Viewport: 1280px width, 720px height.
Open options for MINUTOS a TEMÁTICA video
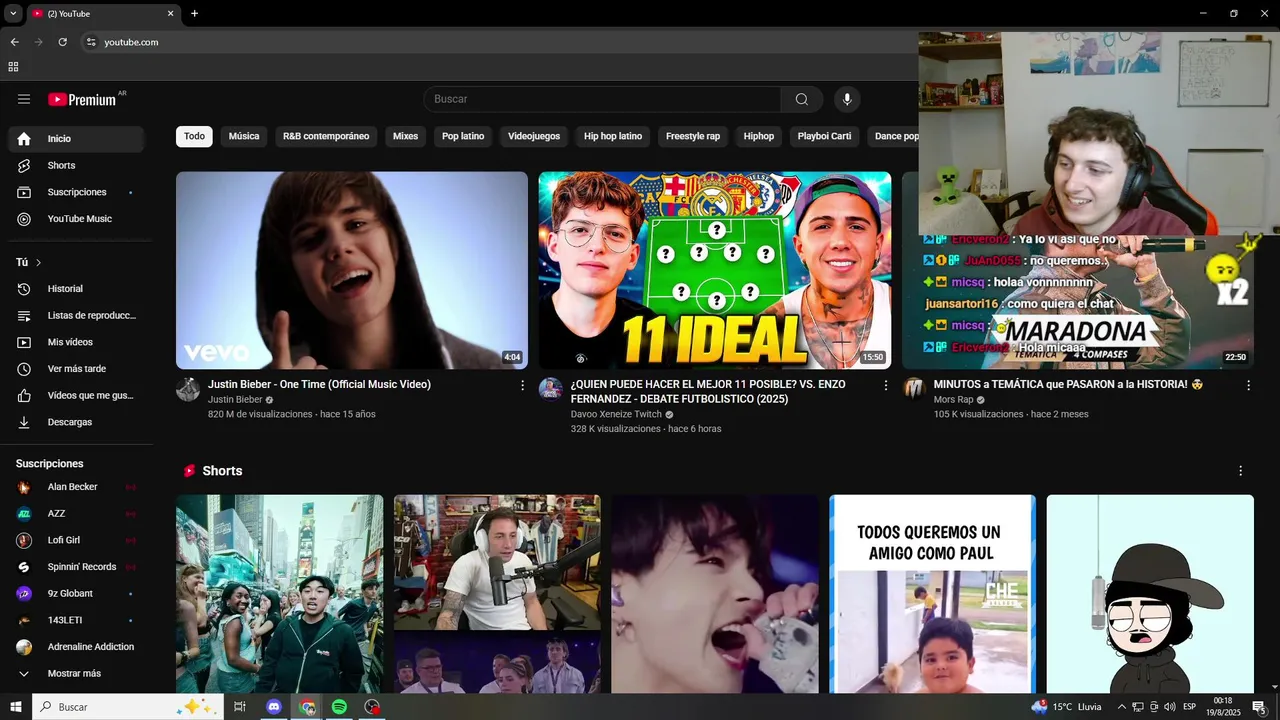[x=1248, y=385]
